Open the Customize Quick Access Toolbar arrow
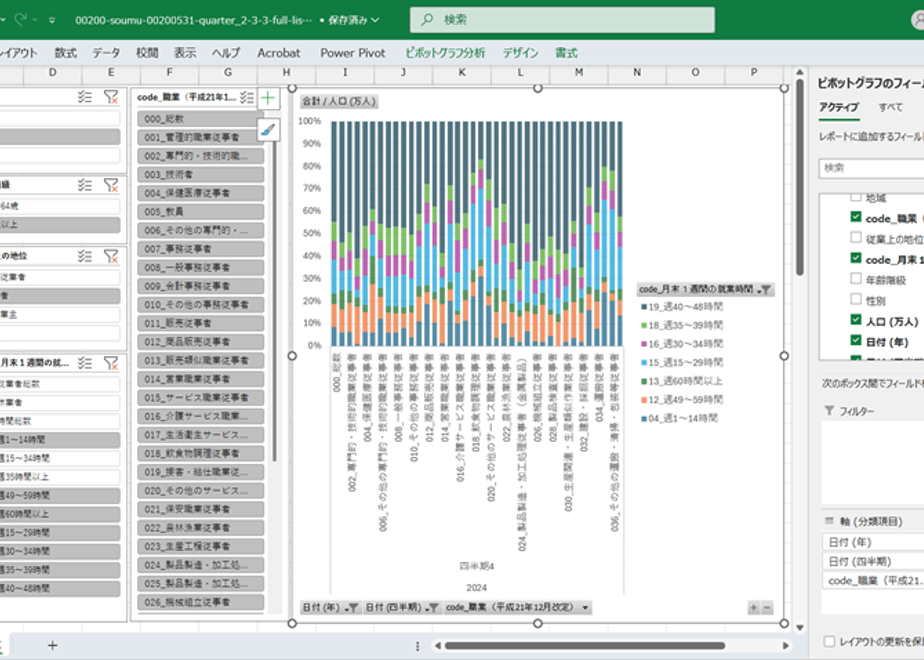This screenshot has height=660, width=924. 52,20
